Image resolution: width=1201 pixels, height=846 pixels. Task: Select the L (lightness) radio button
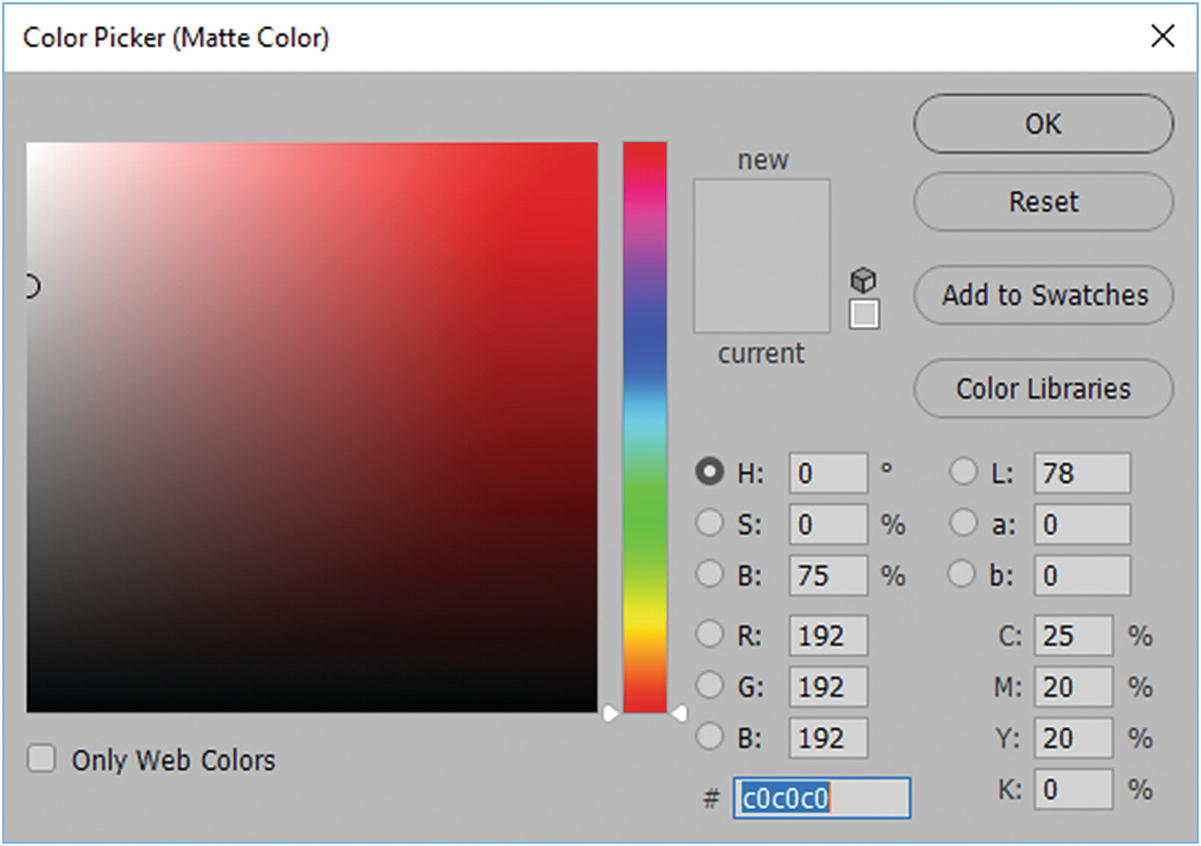click(962, 472)
